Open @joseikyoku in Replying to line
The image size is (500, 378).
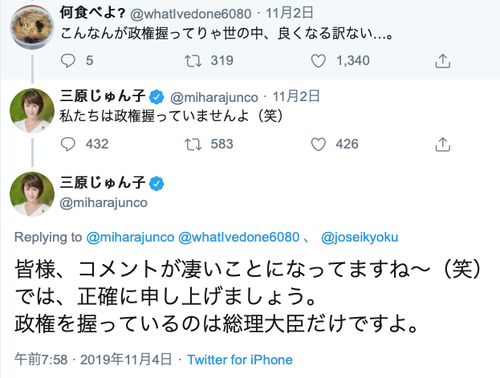click(x=359, y=237)
